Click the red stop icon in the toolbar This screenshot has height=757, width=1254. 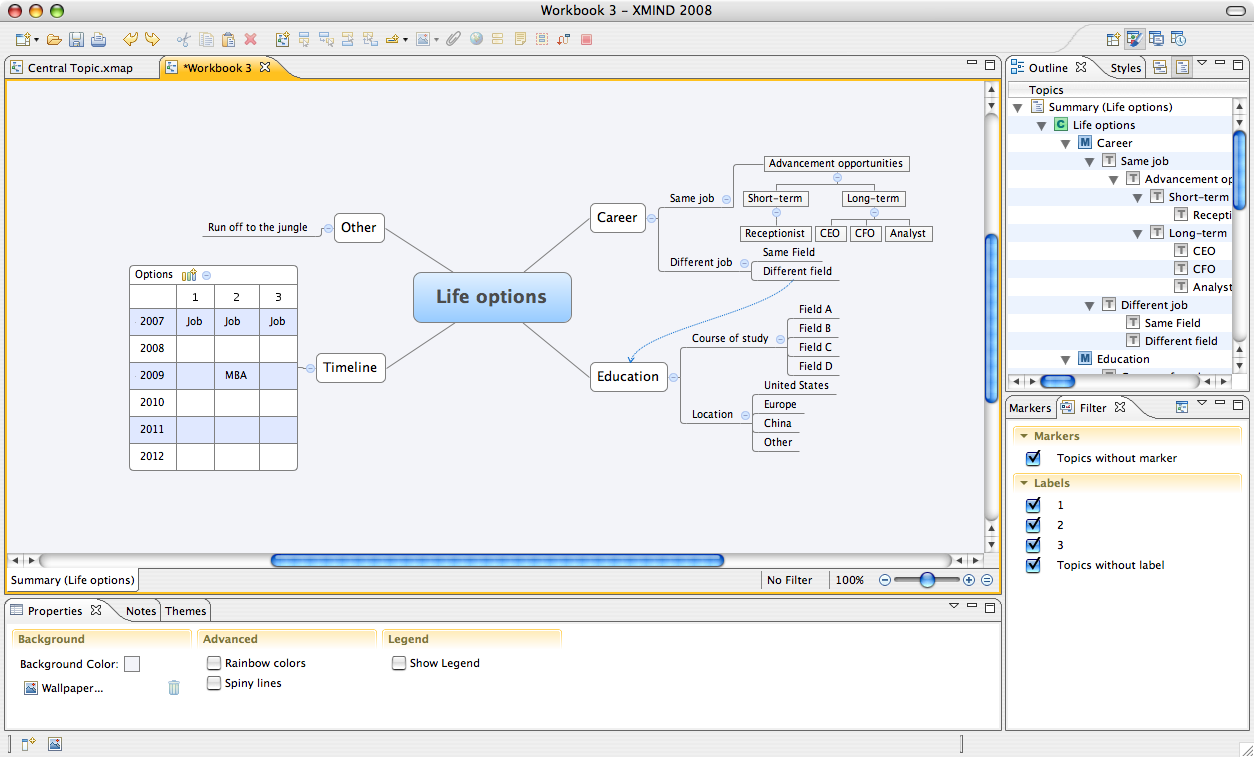(586, 40)
